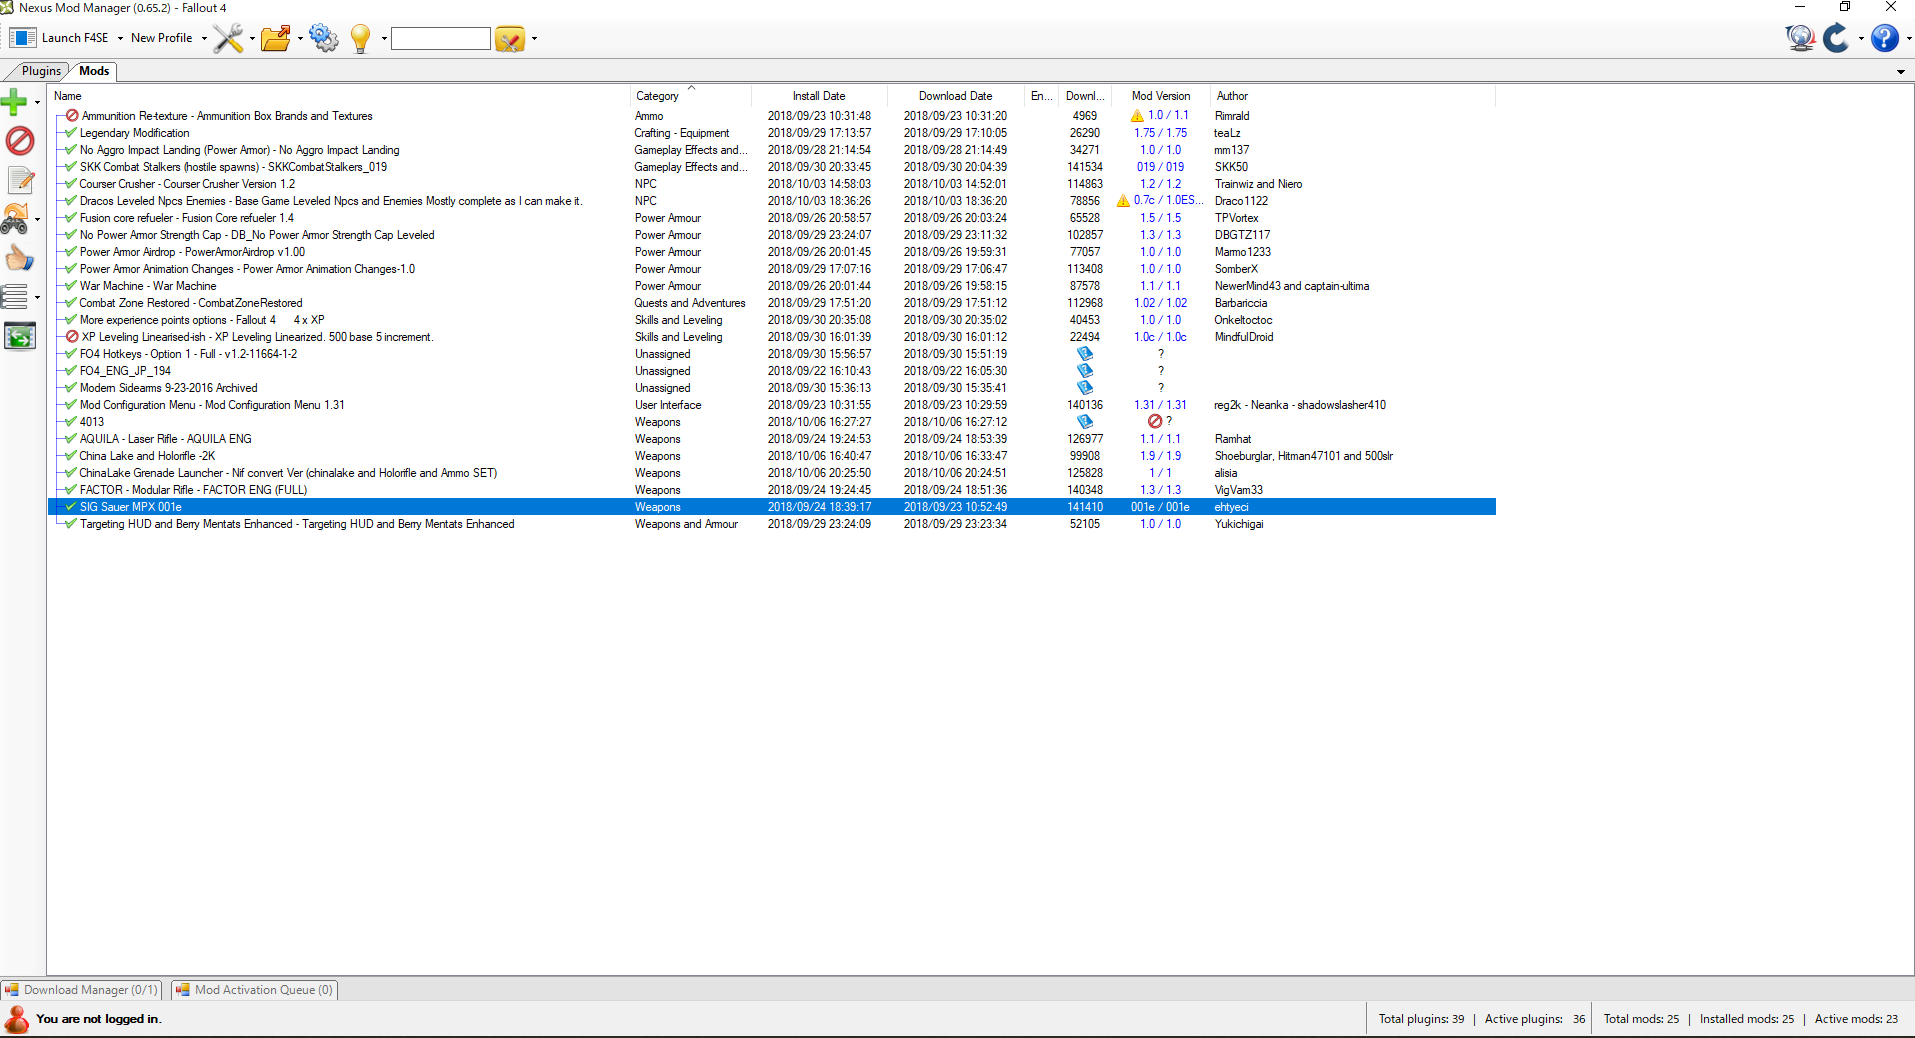Expand dropdown next to the tools icon

pyautogui.click(x=252, y=39)
